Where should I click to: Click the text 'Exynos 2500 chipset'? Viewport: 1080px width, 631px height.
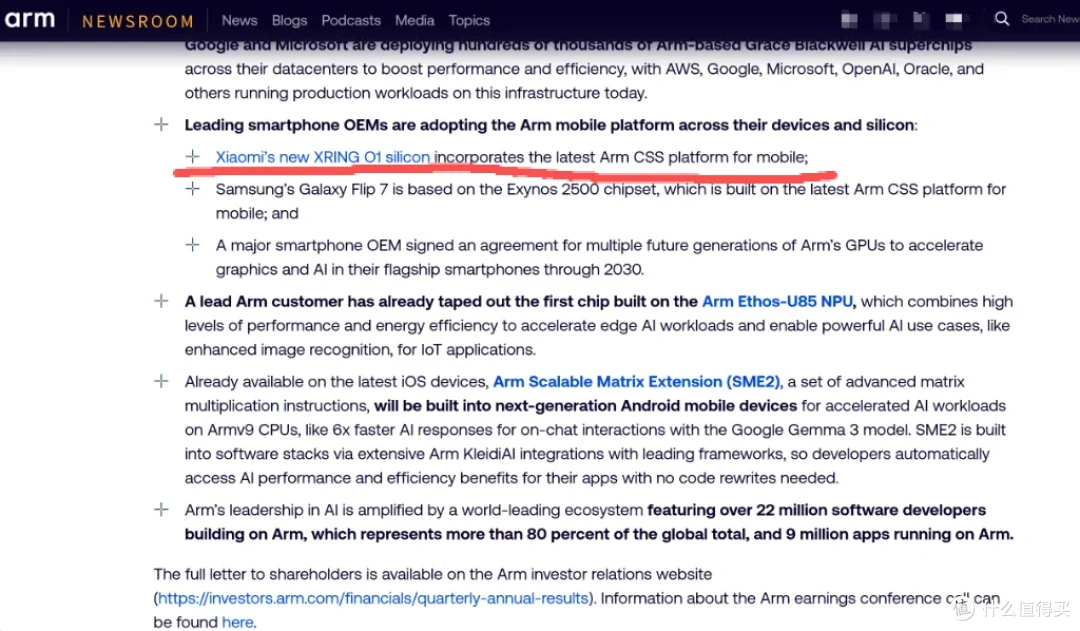click(581, 189)
